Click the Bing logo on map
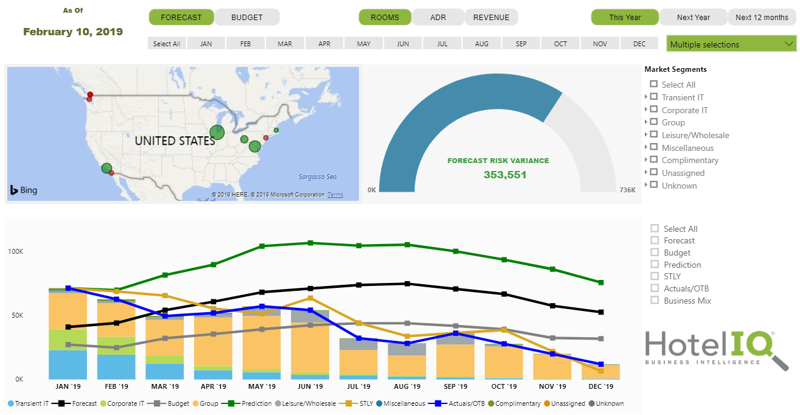The image size is (800, 415). pos(23,190)
